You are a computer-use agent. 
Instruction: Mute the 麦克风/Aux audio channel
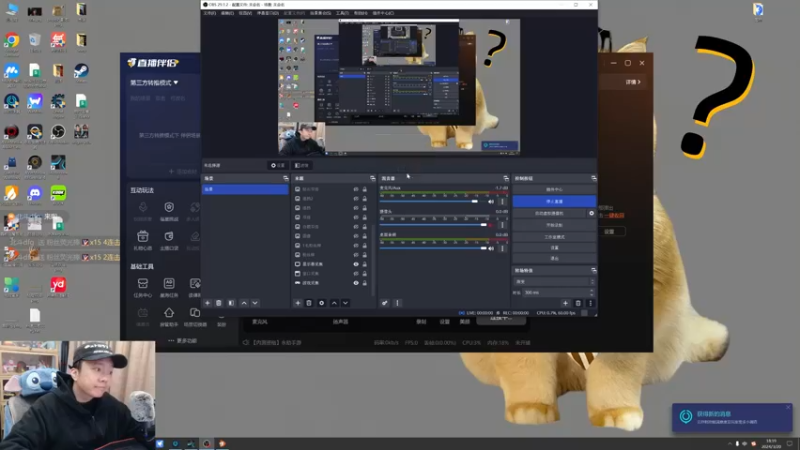491,202
